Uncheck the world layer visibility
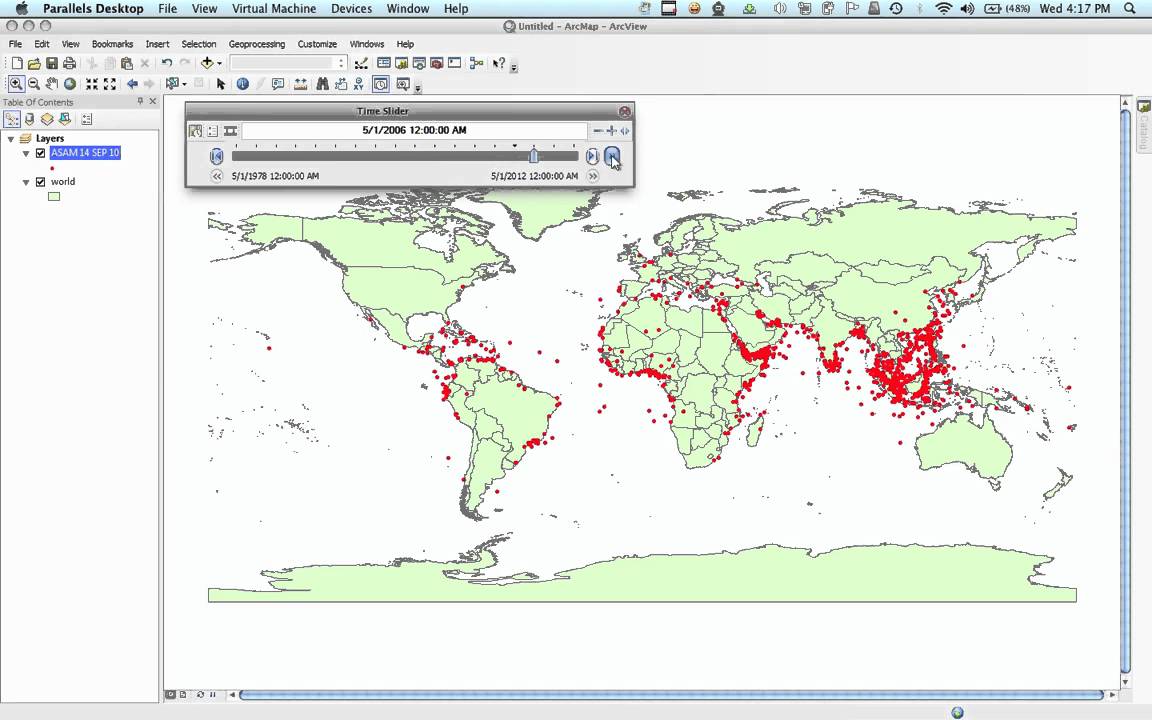 tap(40, 181)
